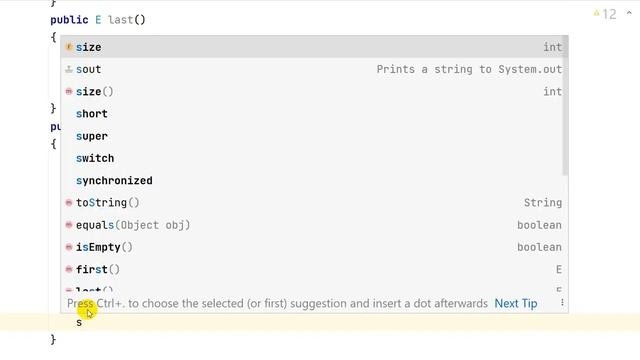Place the cursor in the last() method name
640x360 pixels.
pyautogui.click(x=121, y=20)
